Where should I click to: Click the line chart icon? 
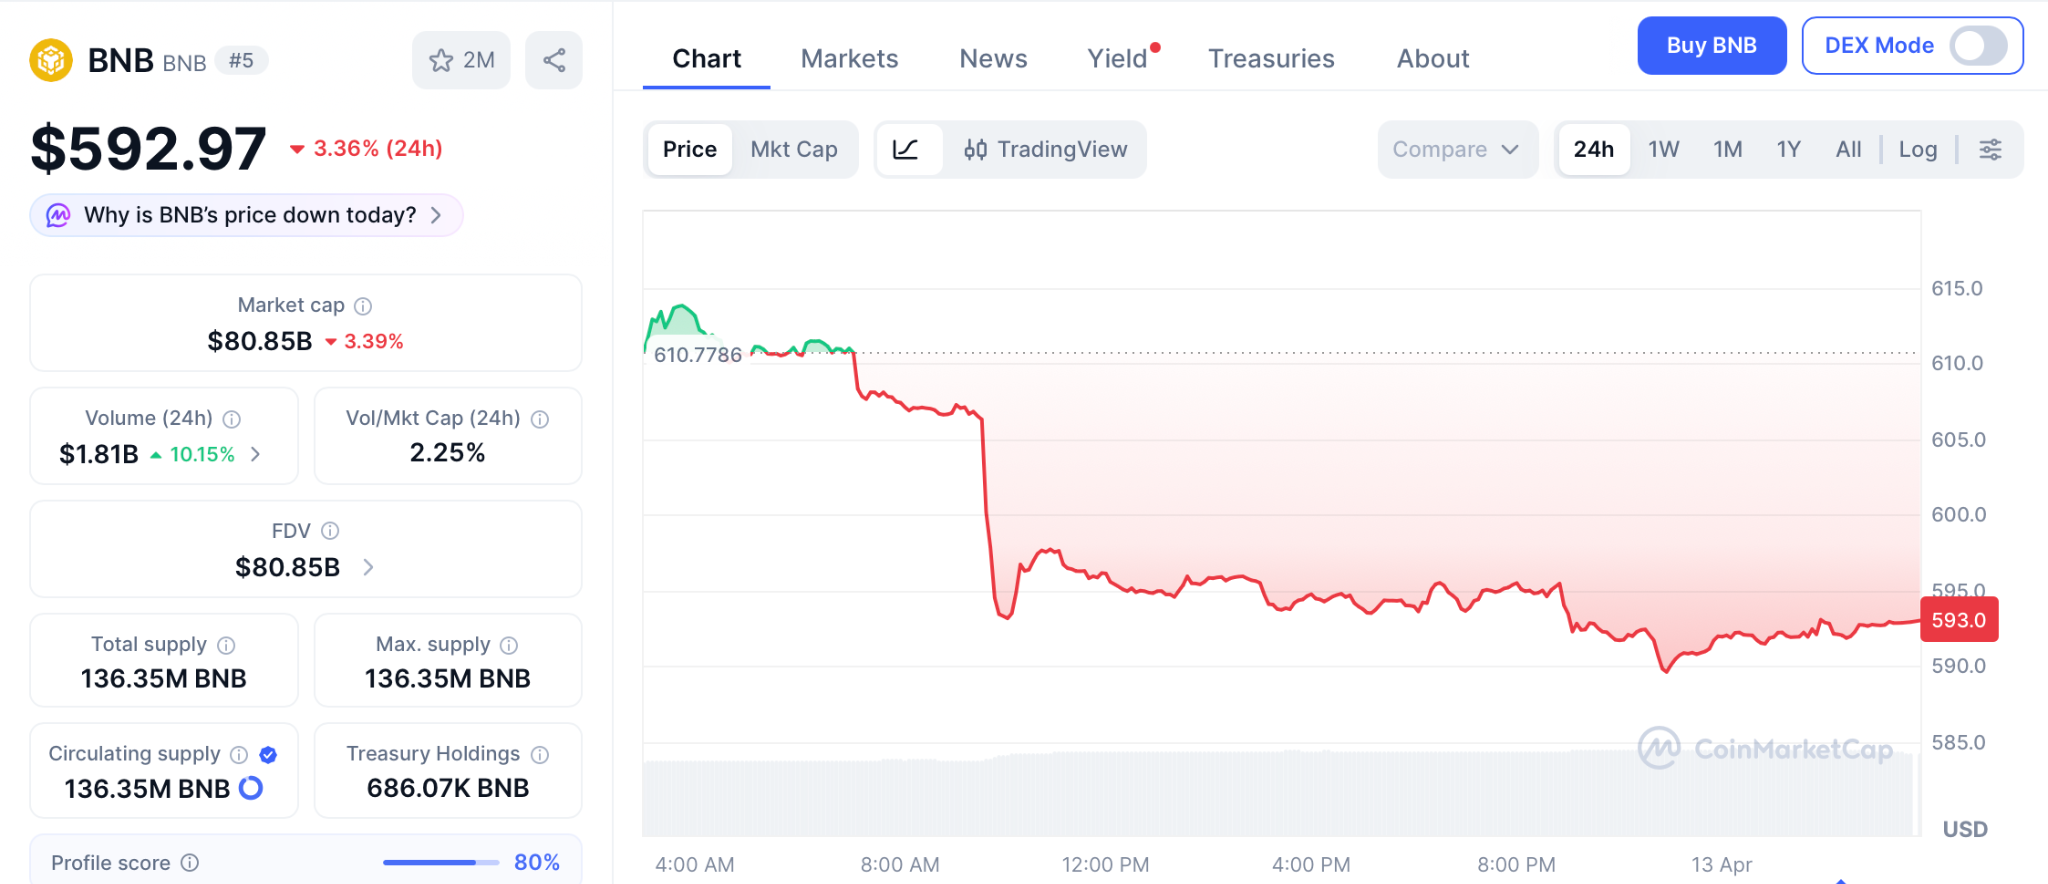tap(906, 149)
